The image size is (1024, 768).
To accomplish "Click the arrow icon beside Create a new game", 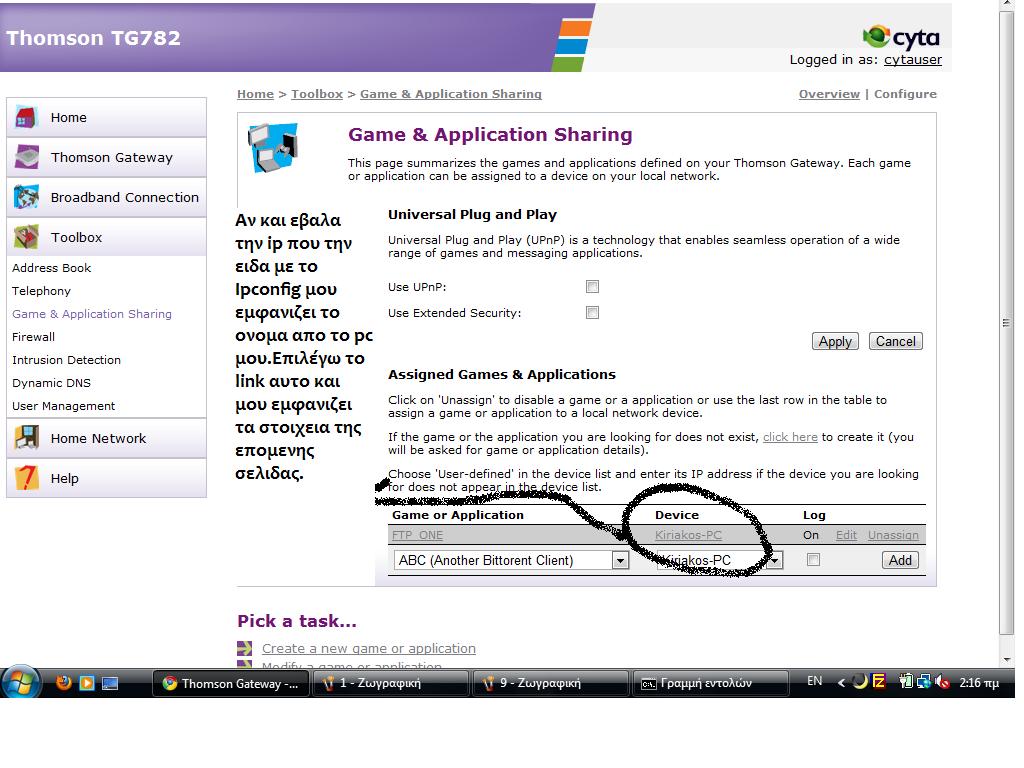I will pos(244,648).
